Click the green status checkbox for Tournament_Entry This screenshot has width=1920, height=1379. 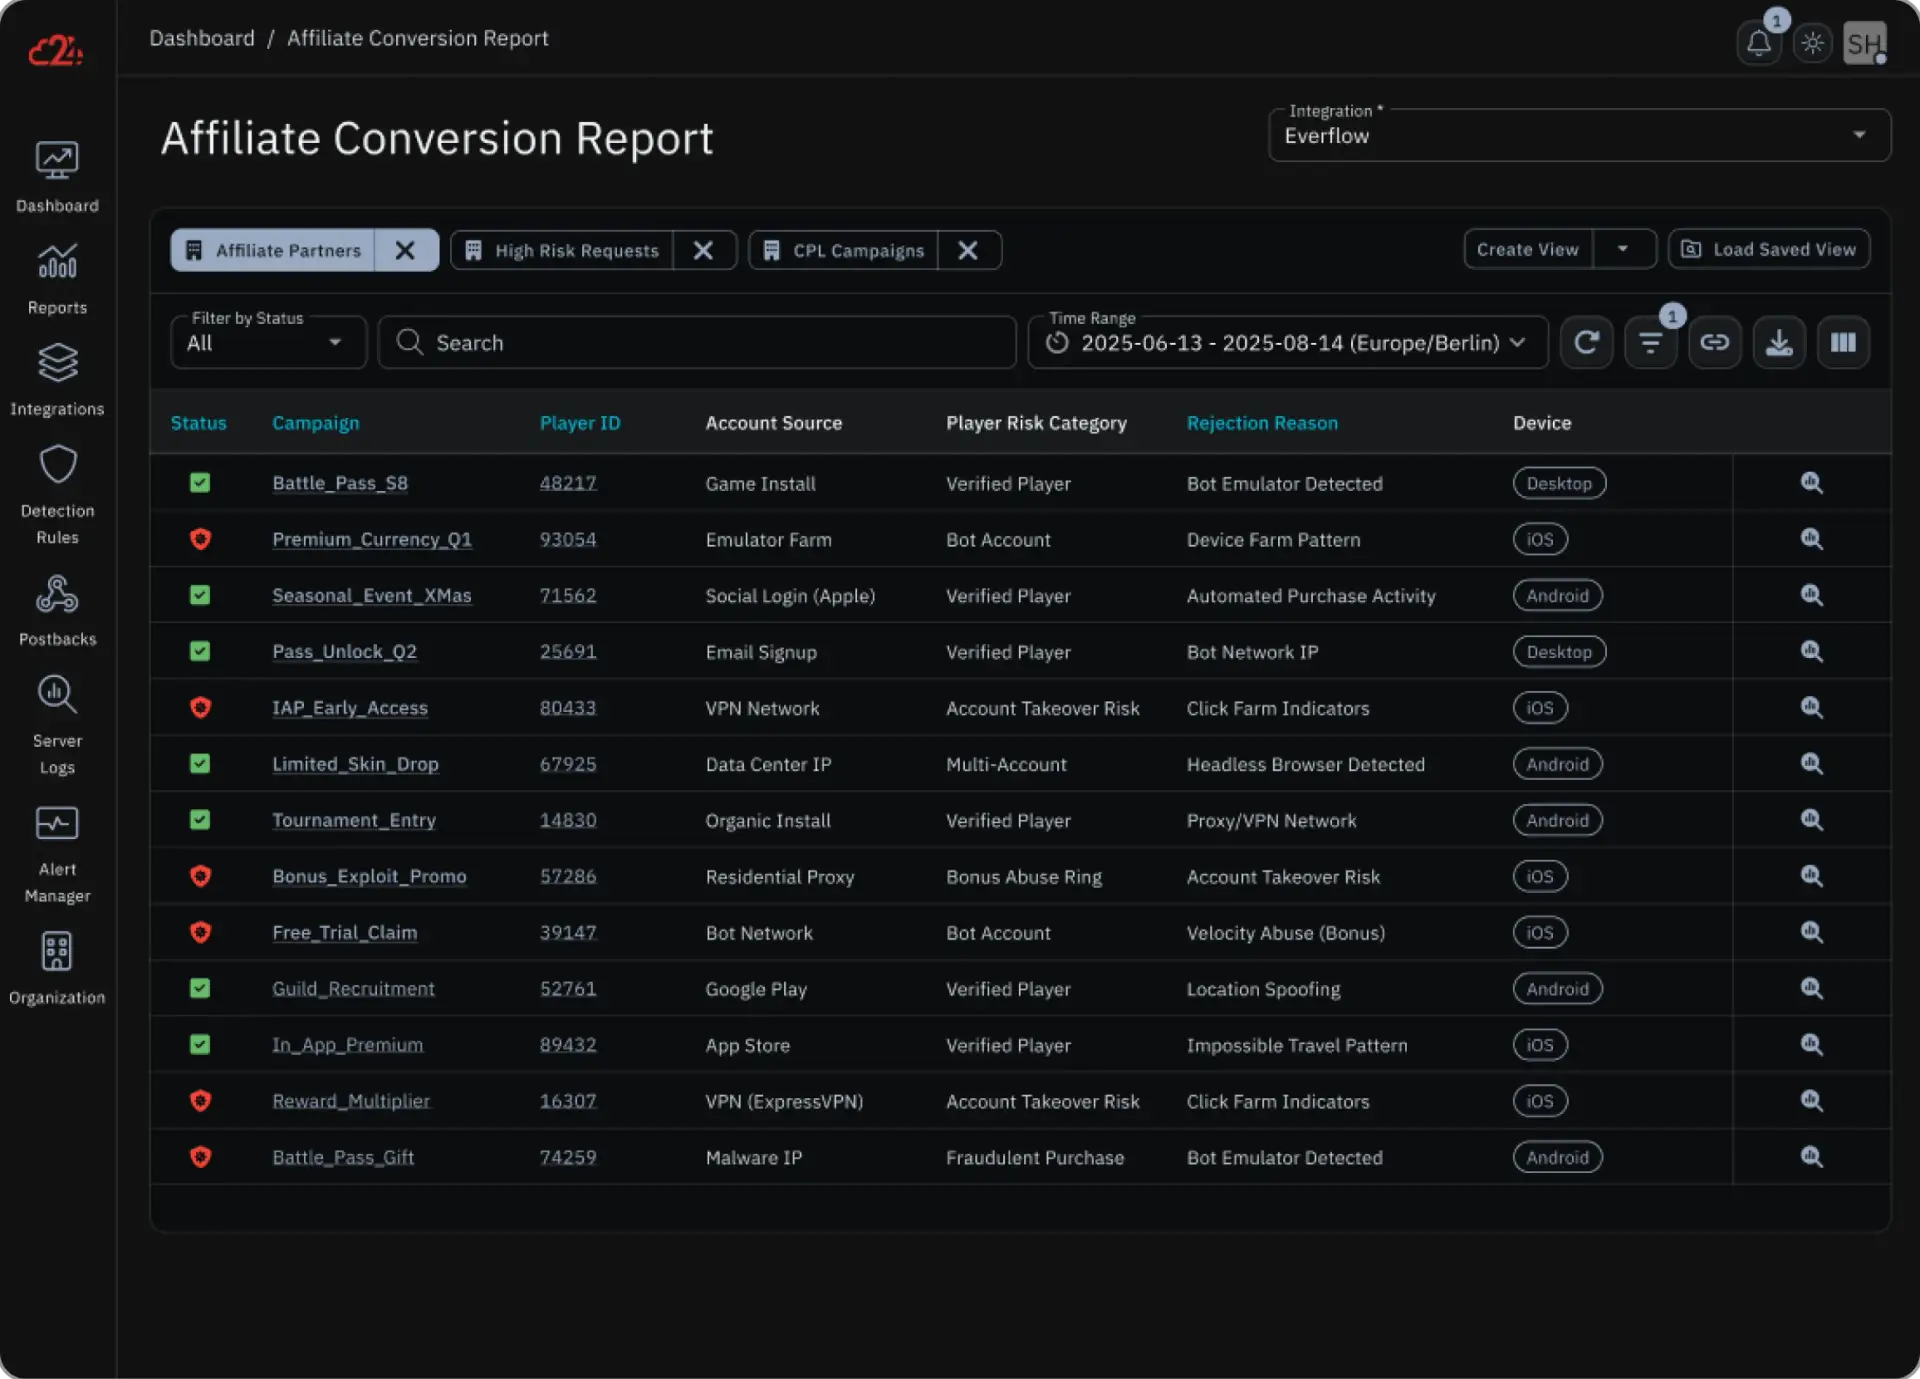200,820
